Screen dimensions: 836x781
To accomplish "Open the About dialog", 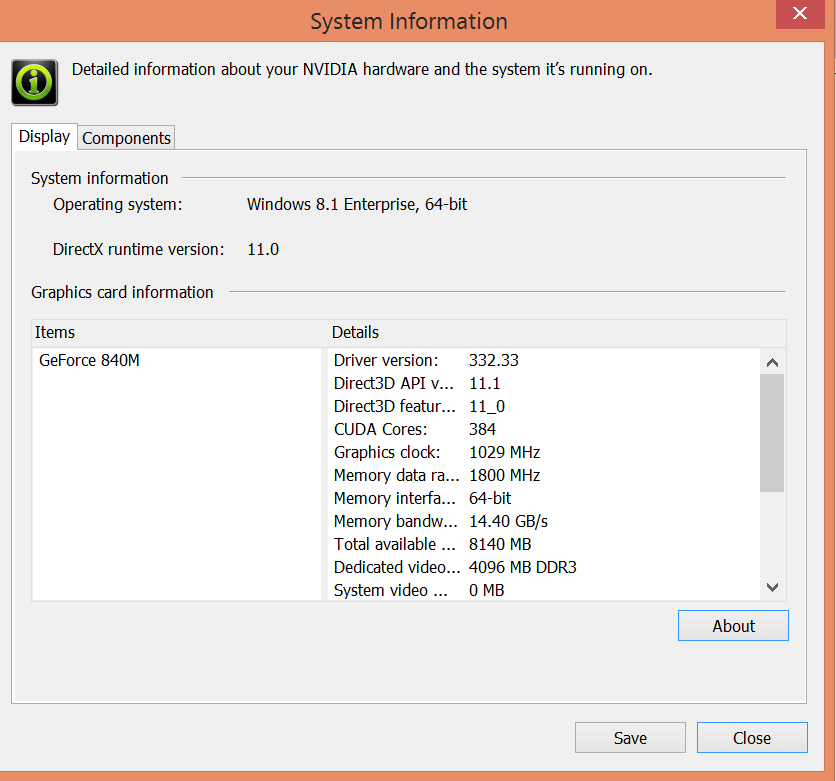I will (733, 626).
